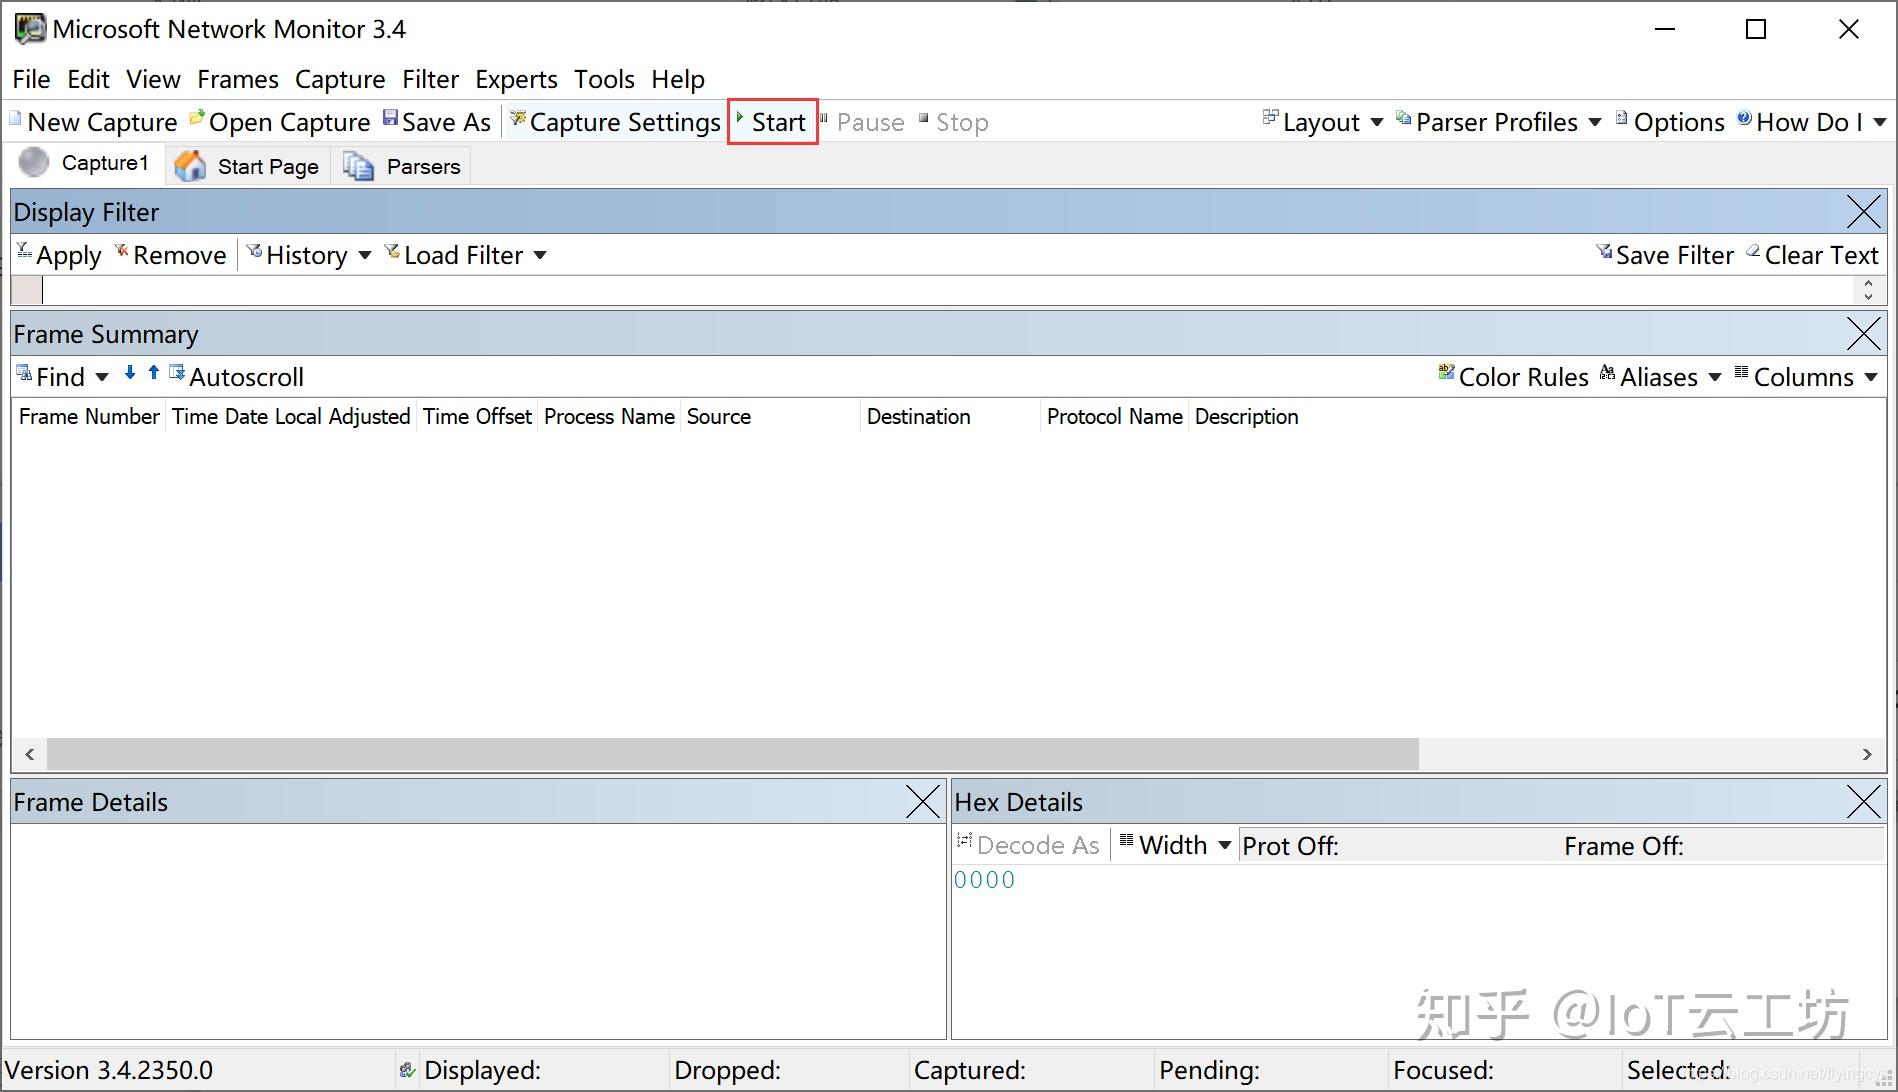Switch to the Start Page tab
Image resolution: width=1898 pixels, height=1092 pixels.
pos(248,165)
